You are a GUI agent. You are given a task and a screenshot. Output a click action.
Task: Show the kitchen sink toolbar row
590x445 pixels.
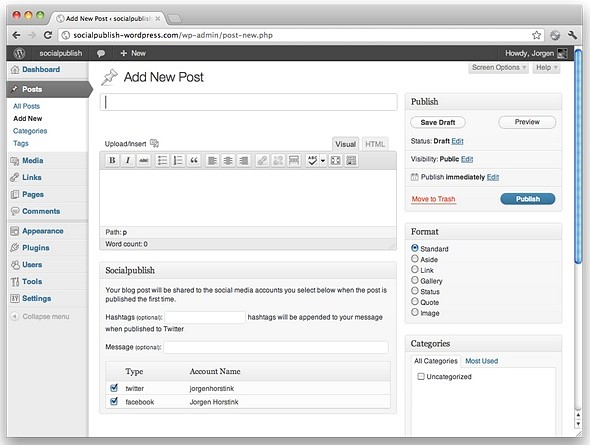tap(351, 161)
